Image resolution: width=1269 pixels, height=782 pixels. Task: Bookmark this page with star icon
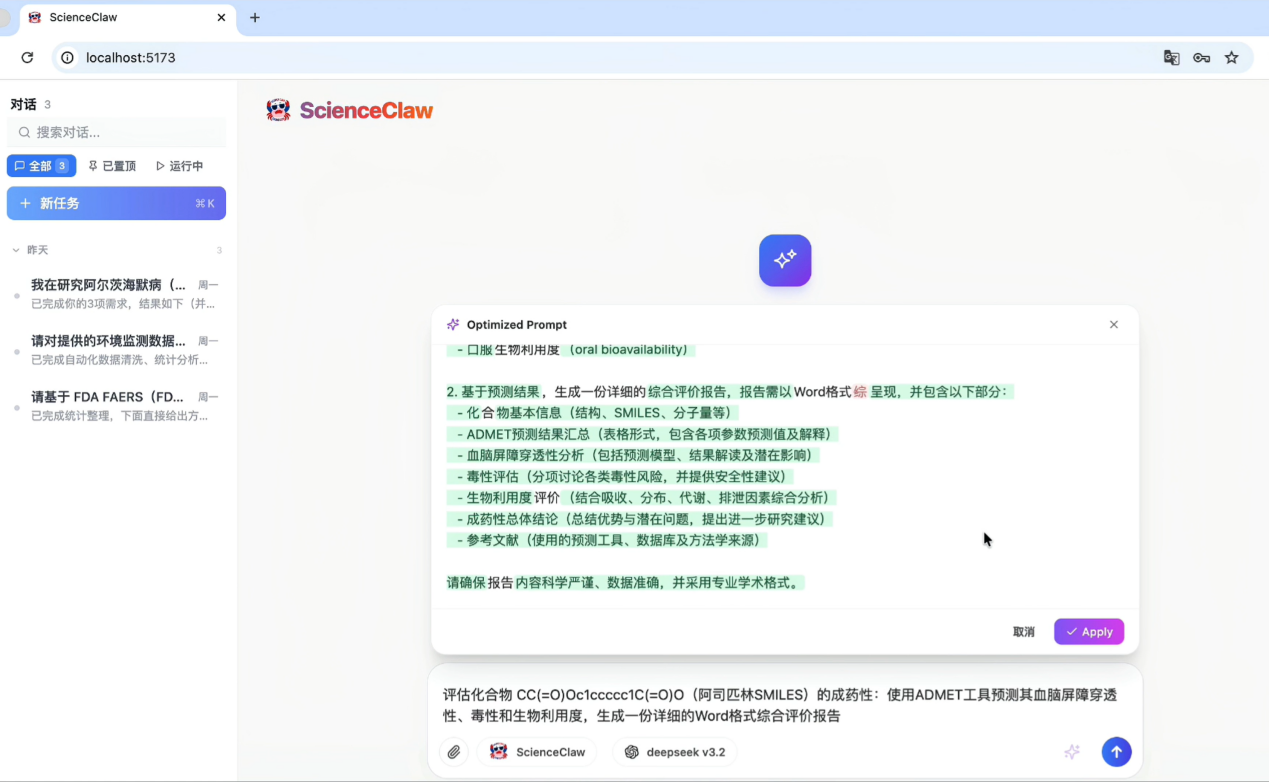pos(1232,58)
